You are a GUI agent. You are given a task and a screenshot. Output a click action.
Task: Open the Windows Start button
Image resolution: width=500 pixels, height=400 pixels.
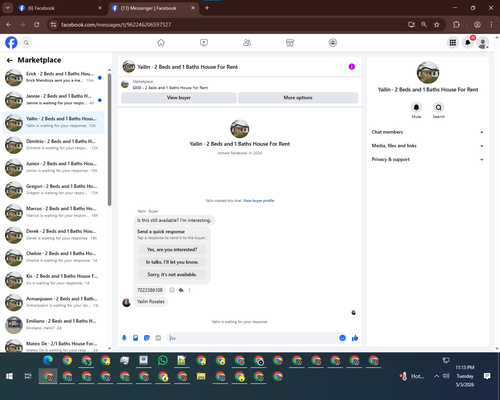tap(9, 376)
